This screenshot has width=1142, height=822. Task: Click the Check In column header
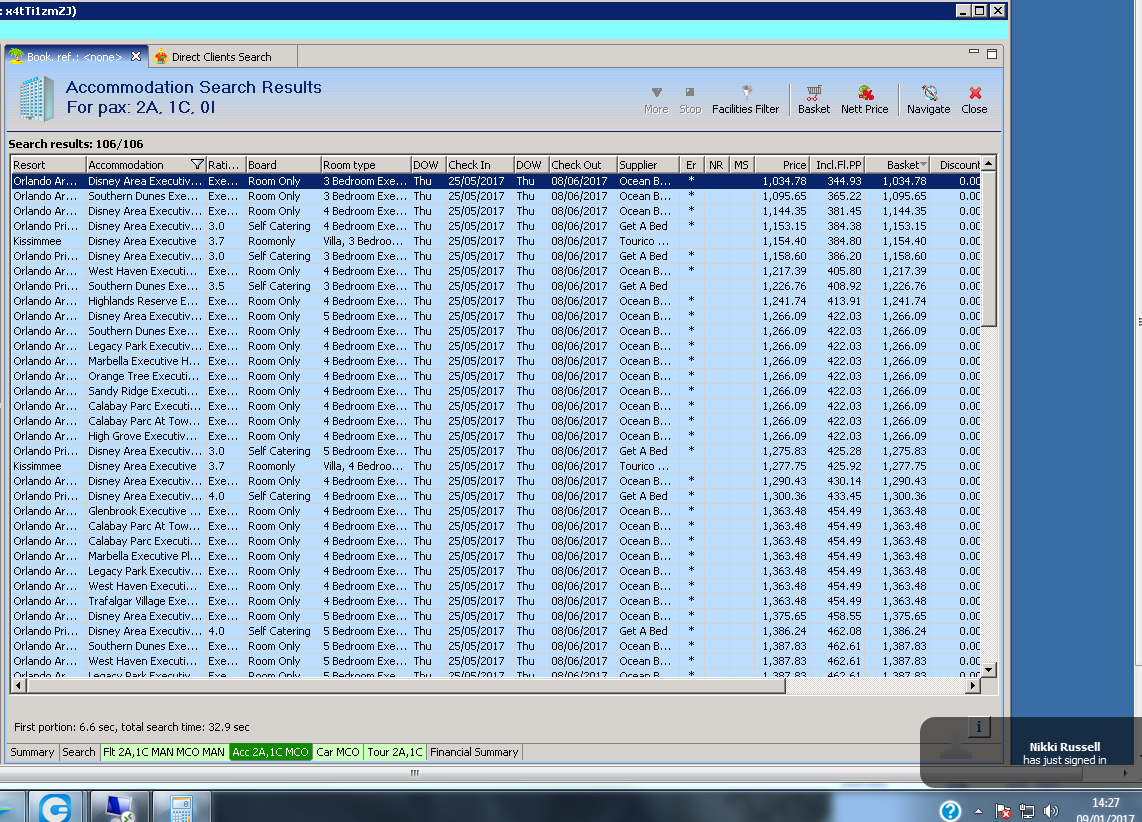[x=478, y=165]
